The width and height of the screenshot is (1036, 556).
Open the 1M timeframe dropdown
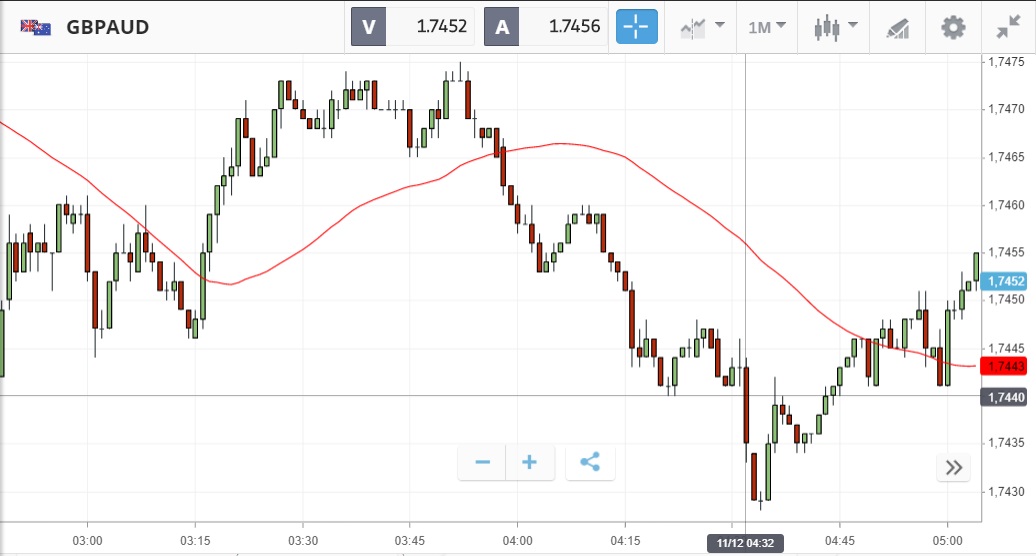click(x=766, y=27)
